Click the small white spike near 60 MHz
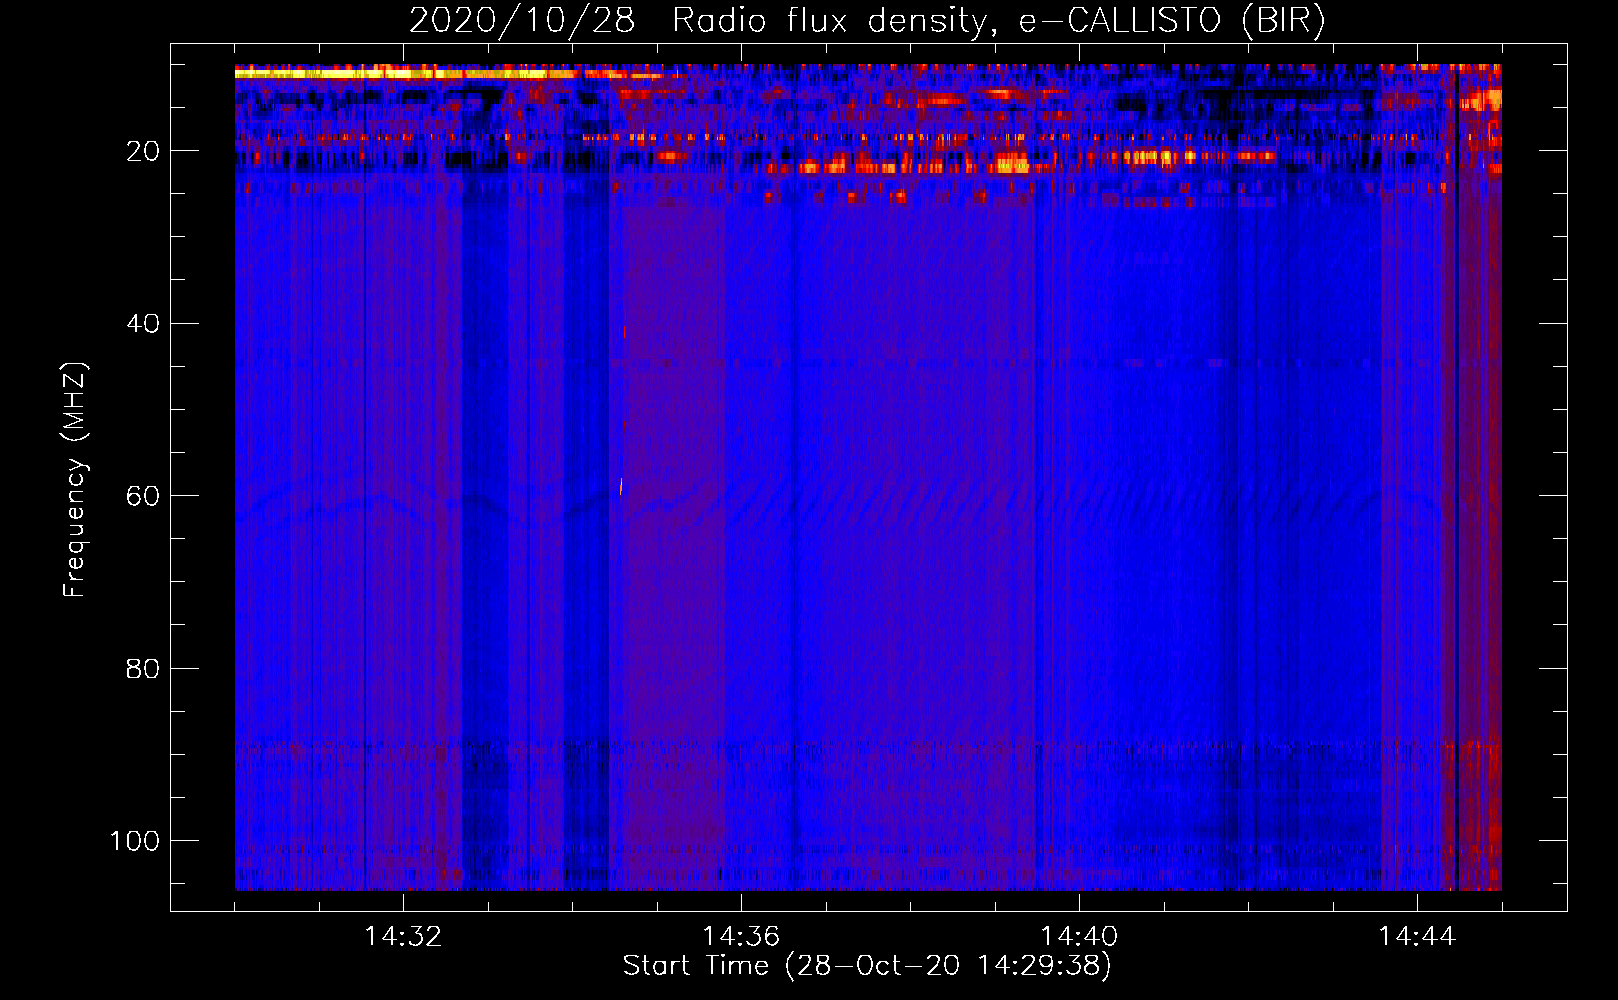The width and height of the screenshot is (1618, 1000). 621,486
